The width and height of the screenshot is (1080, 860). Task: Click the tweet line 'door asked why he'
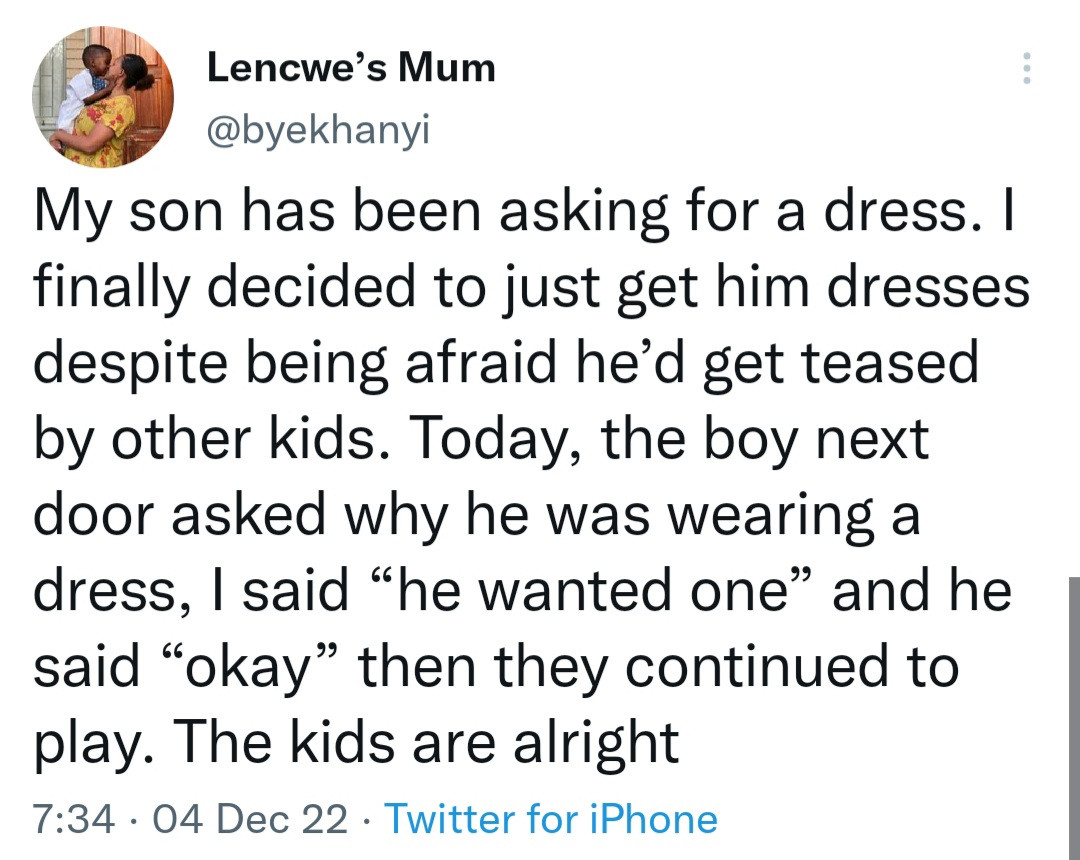pyautogui.click(x=476, y=516)
